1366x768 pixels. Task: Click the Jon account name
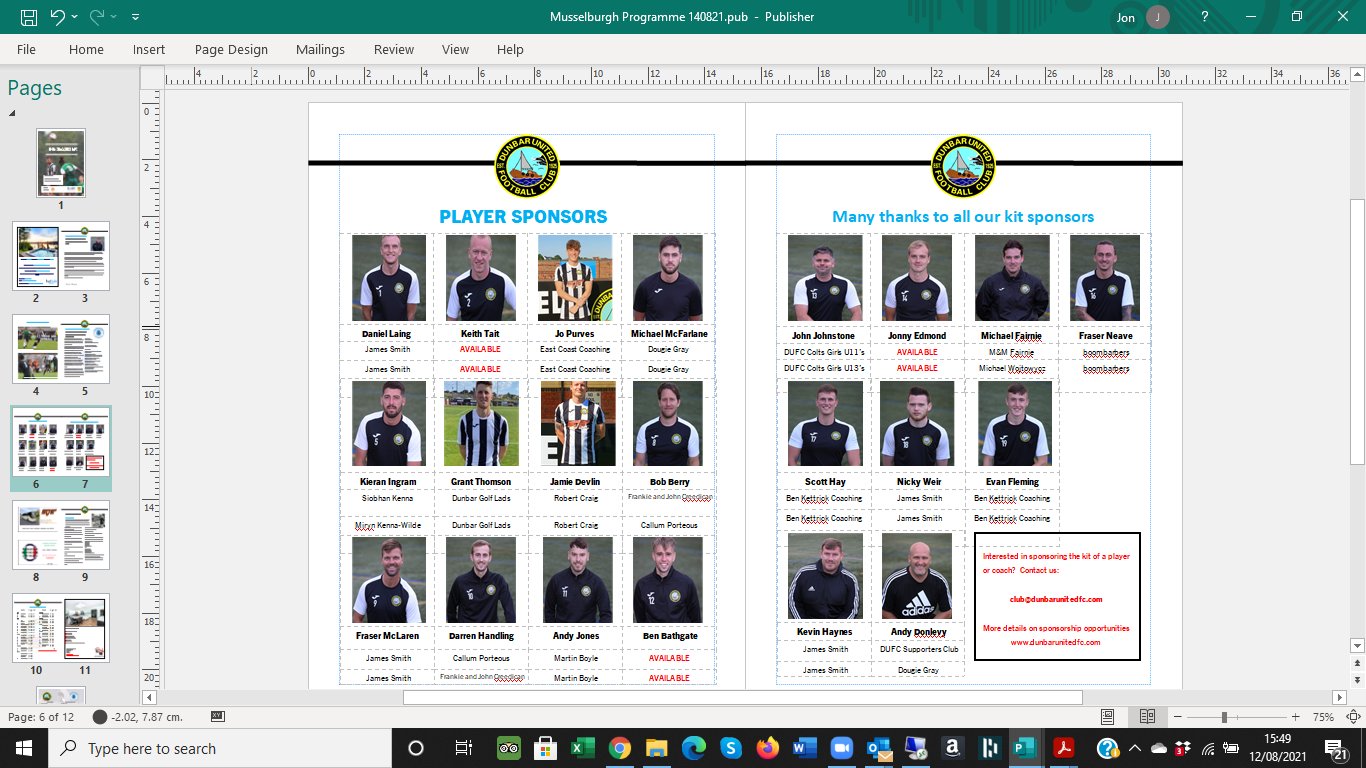1126,17
